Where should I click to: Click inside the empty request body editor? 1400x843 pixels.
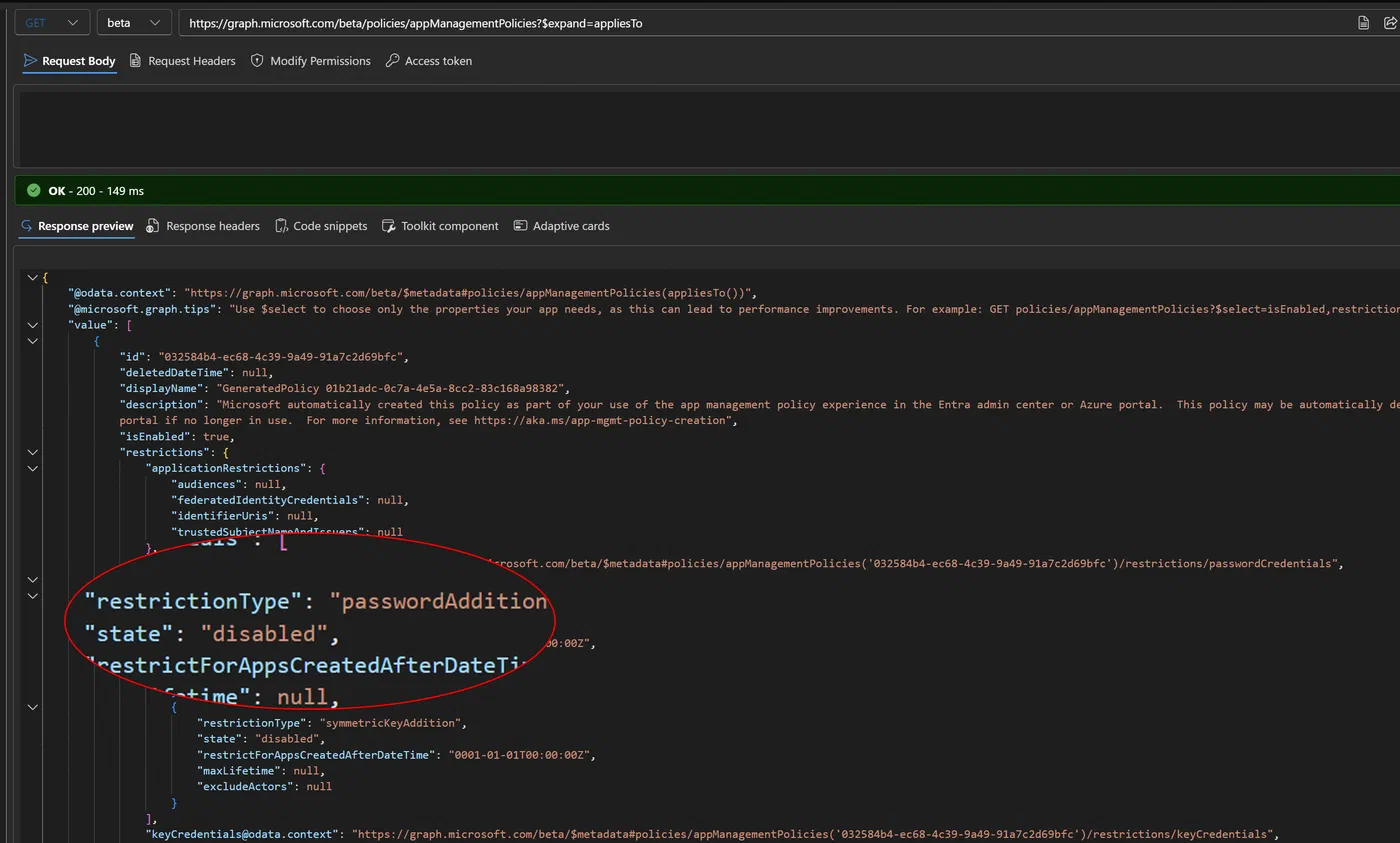pyautogui.click(x=708, y=126)
